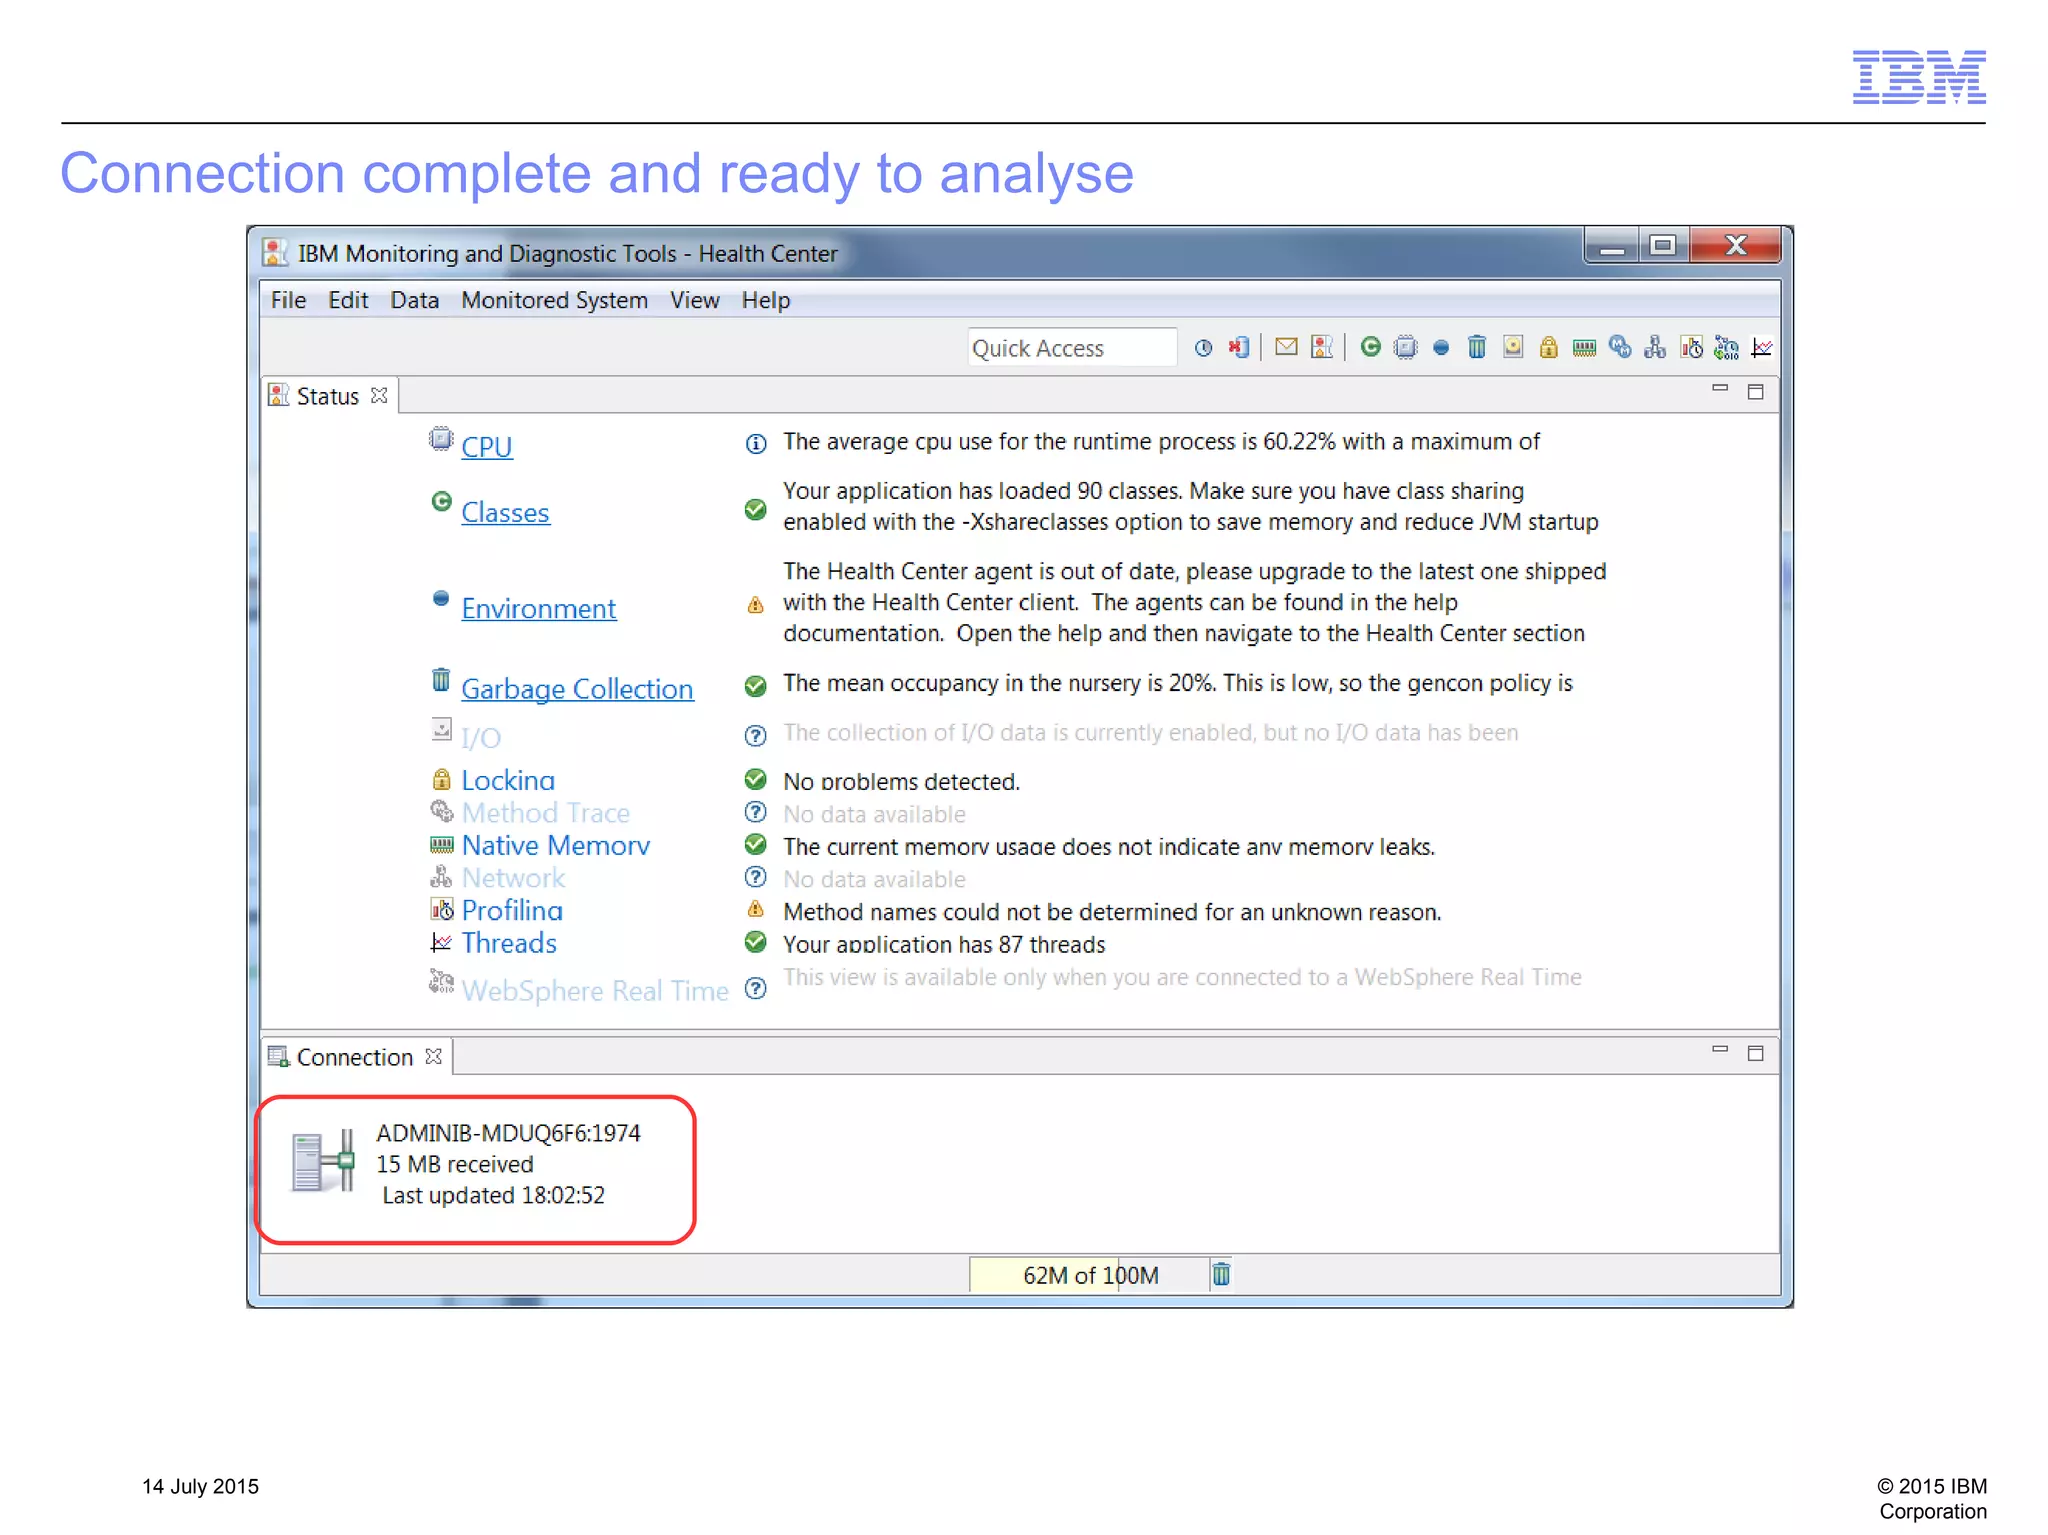Click the server connection icon
The width and height of the screenshot is (2048, 1535).
click(323, 1161)
